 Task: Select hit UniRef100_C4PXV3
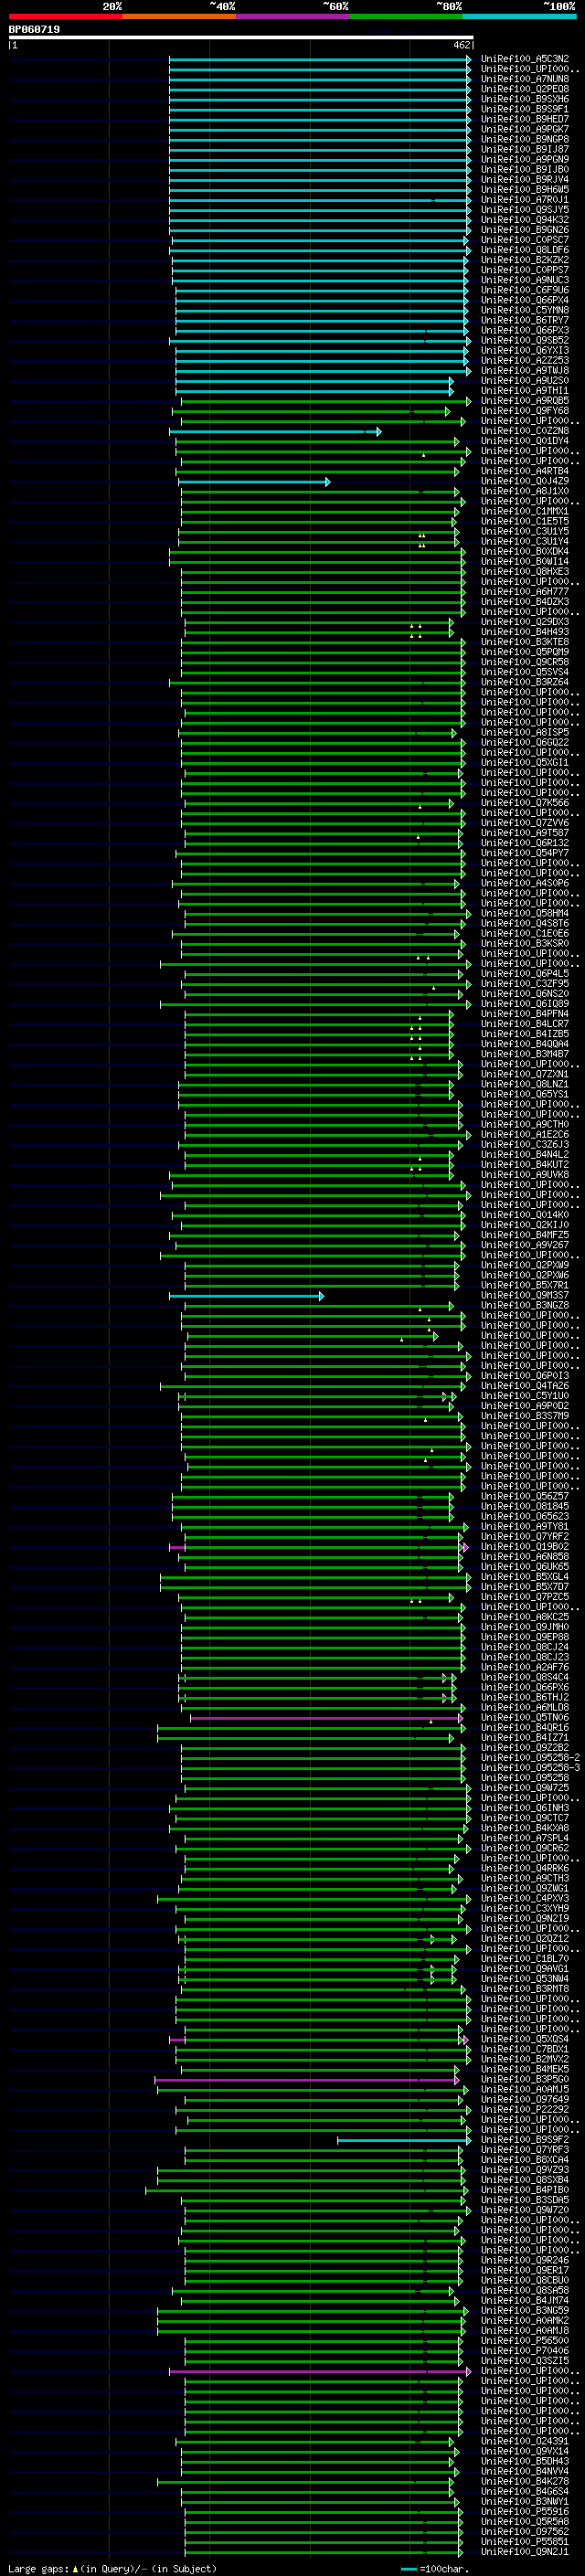pyautogui.click(x=525, y=1898)
